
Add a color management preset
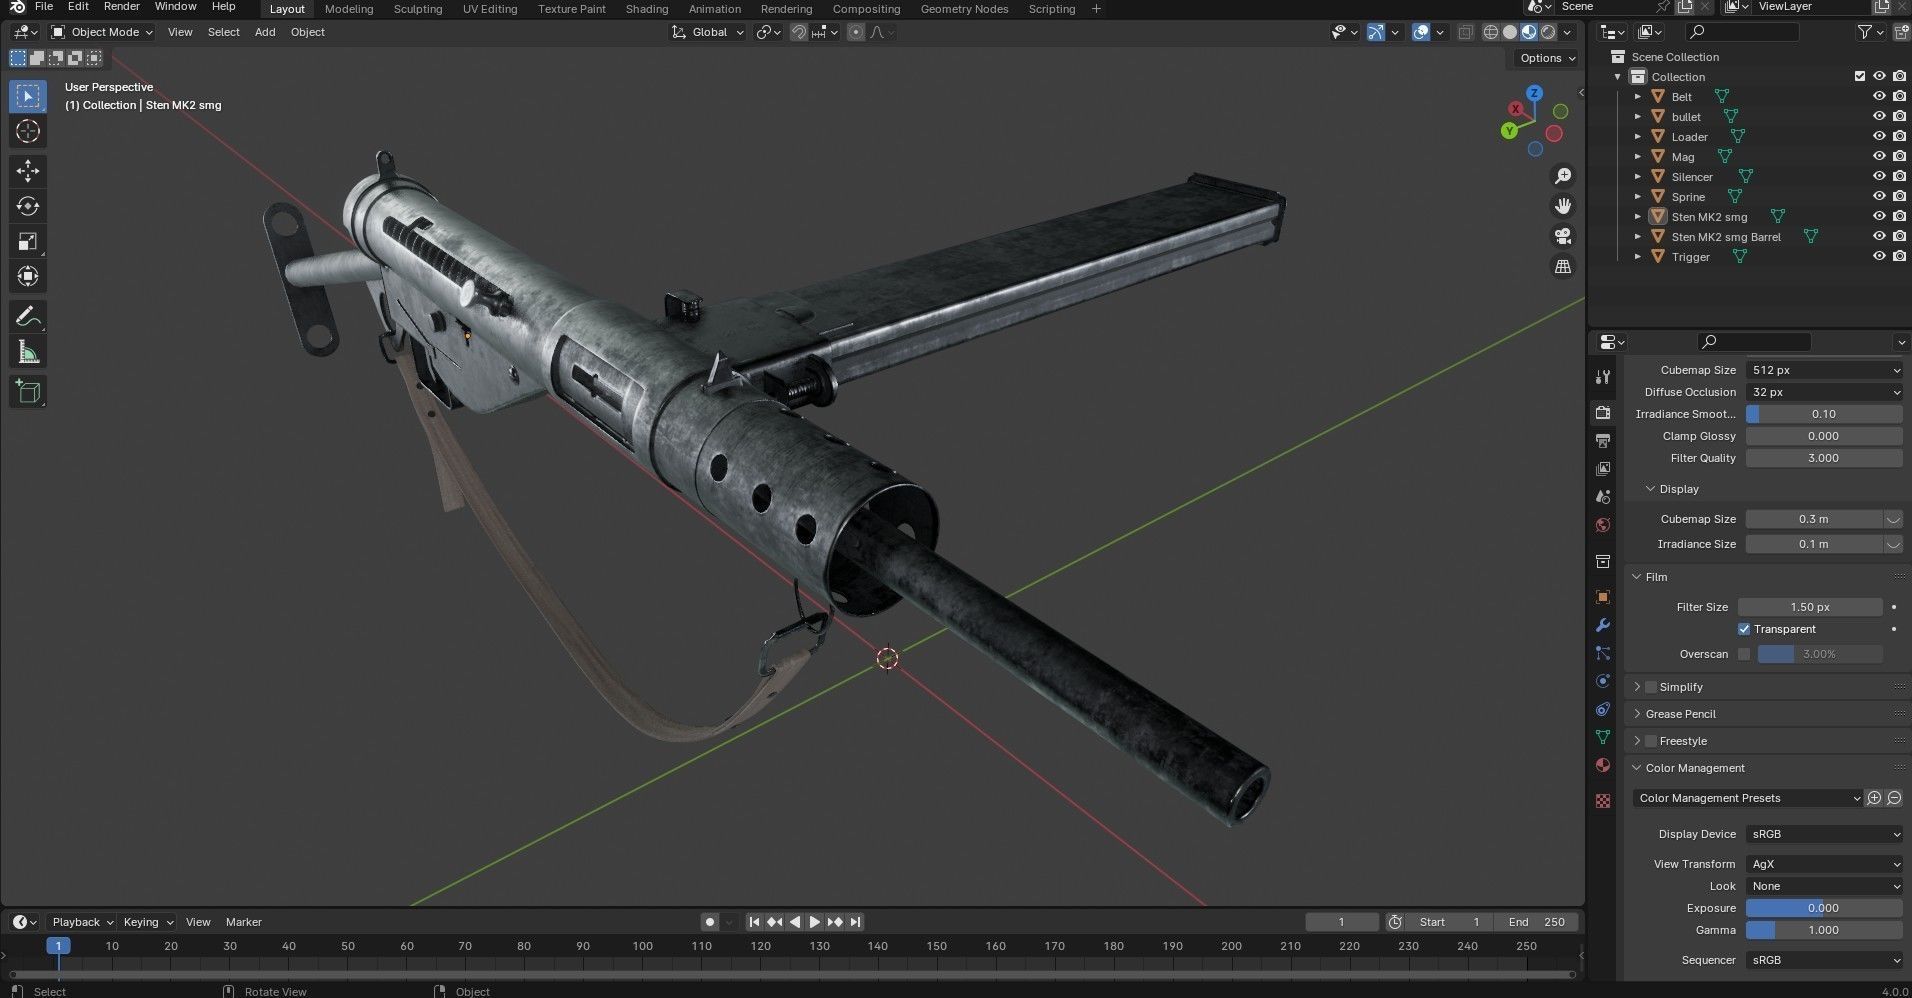tap(1875, 798)
